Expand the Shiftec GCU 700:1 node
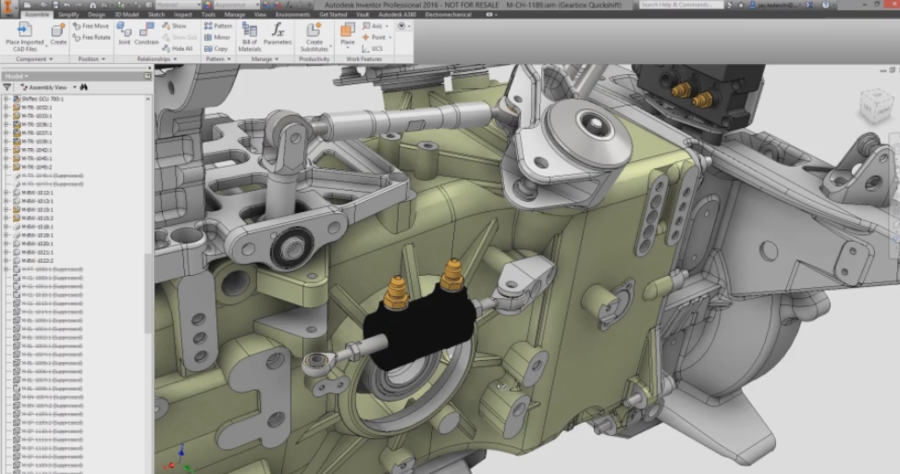This screenshot has width=900, height=474. [x=6, y=99]
